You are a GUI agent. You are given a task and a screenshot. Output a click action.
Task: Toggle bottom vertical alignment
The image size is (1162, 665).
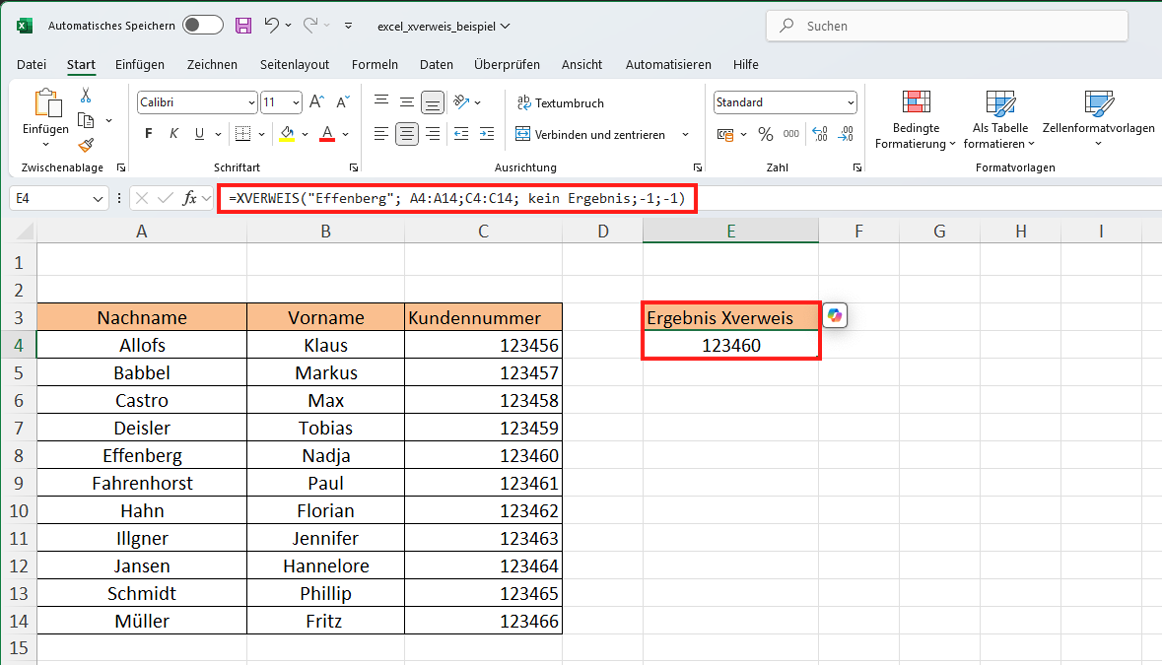coord(432,102)
